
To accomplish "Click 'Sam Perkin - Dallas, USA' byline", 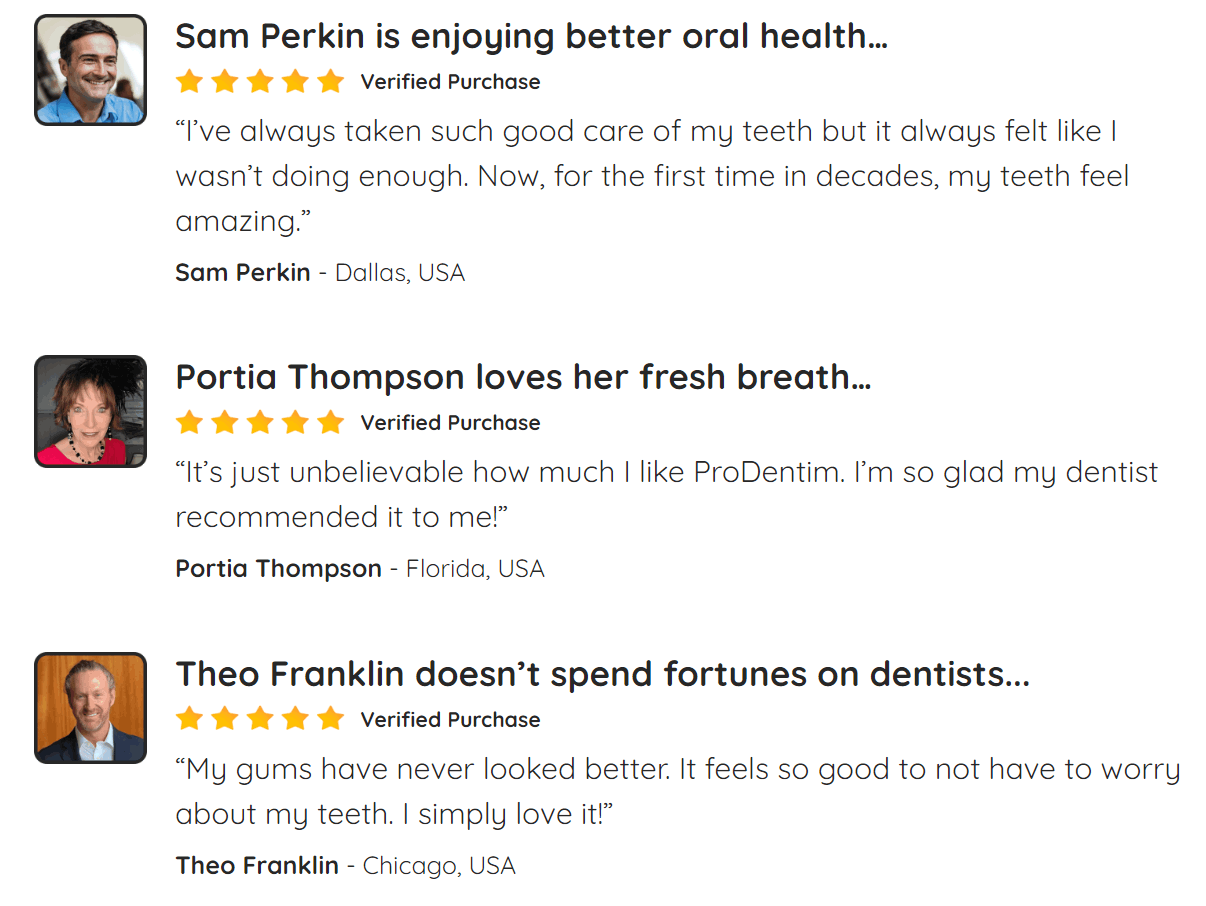I will pos(320,273).
